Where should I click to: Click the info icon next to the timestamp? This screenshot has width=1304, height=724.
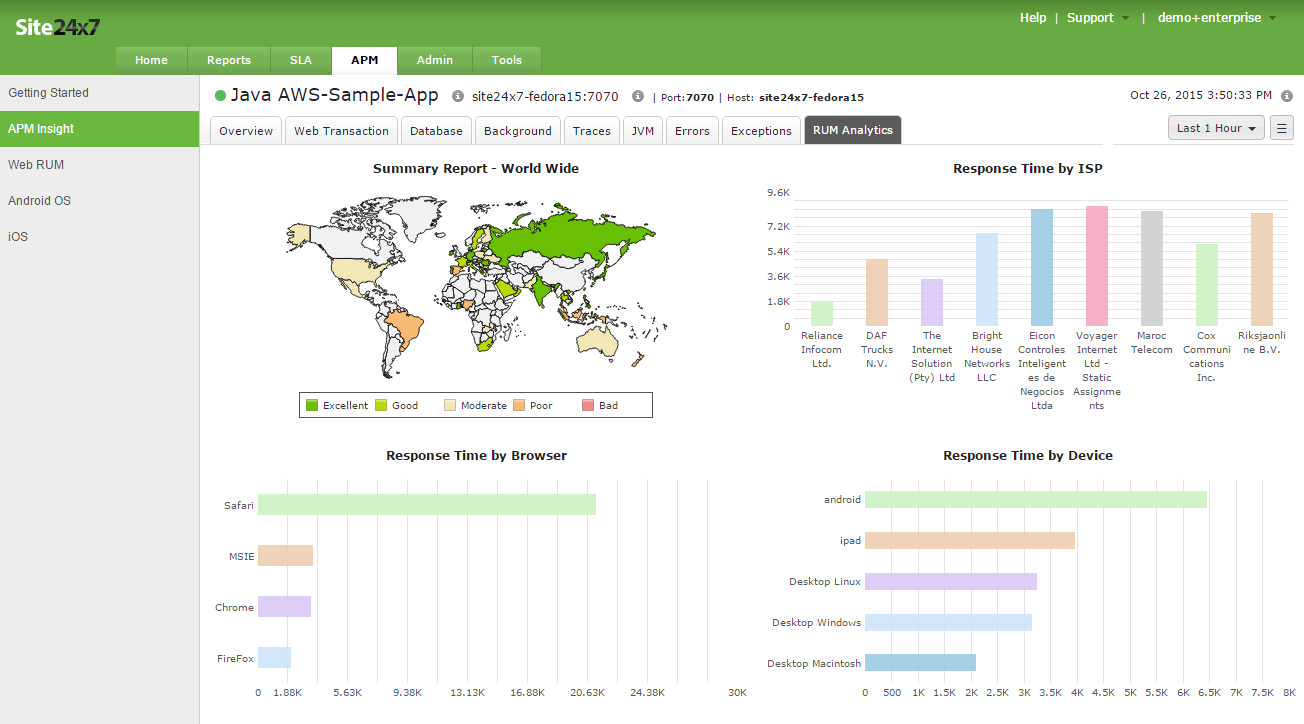click(1288, 96)
